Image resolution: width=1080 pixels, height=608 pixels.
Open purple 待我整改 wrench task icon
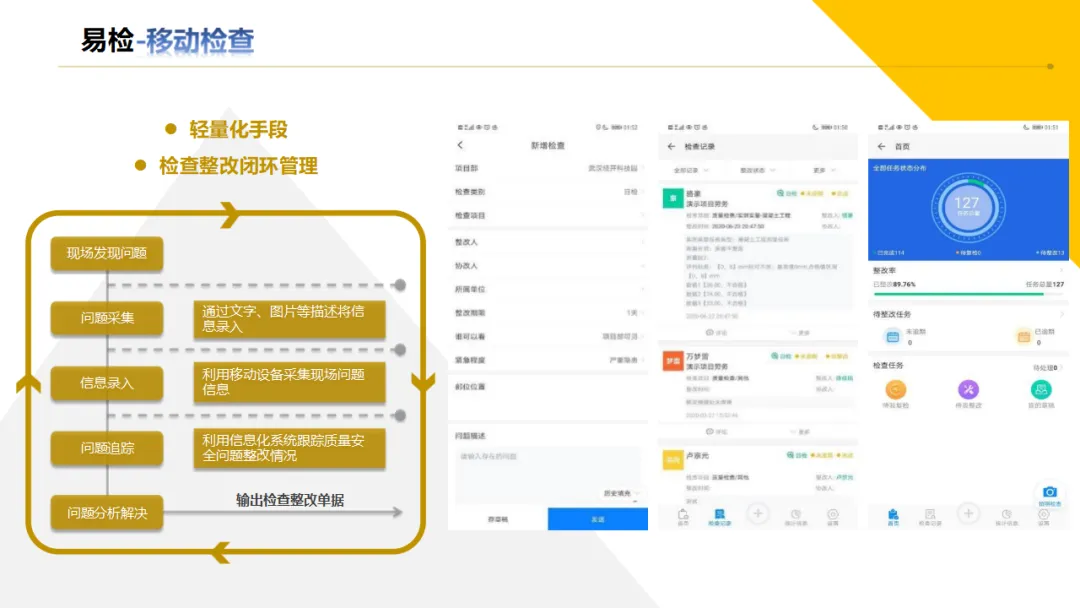[968, 390]
